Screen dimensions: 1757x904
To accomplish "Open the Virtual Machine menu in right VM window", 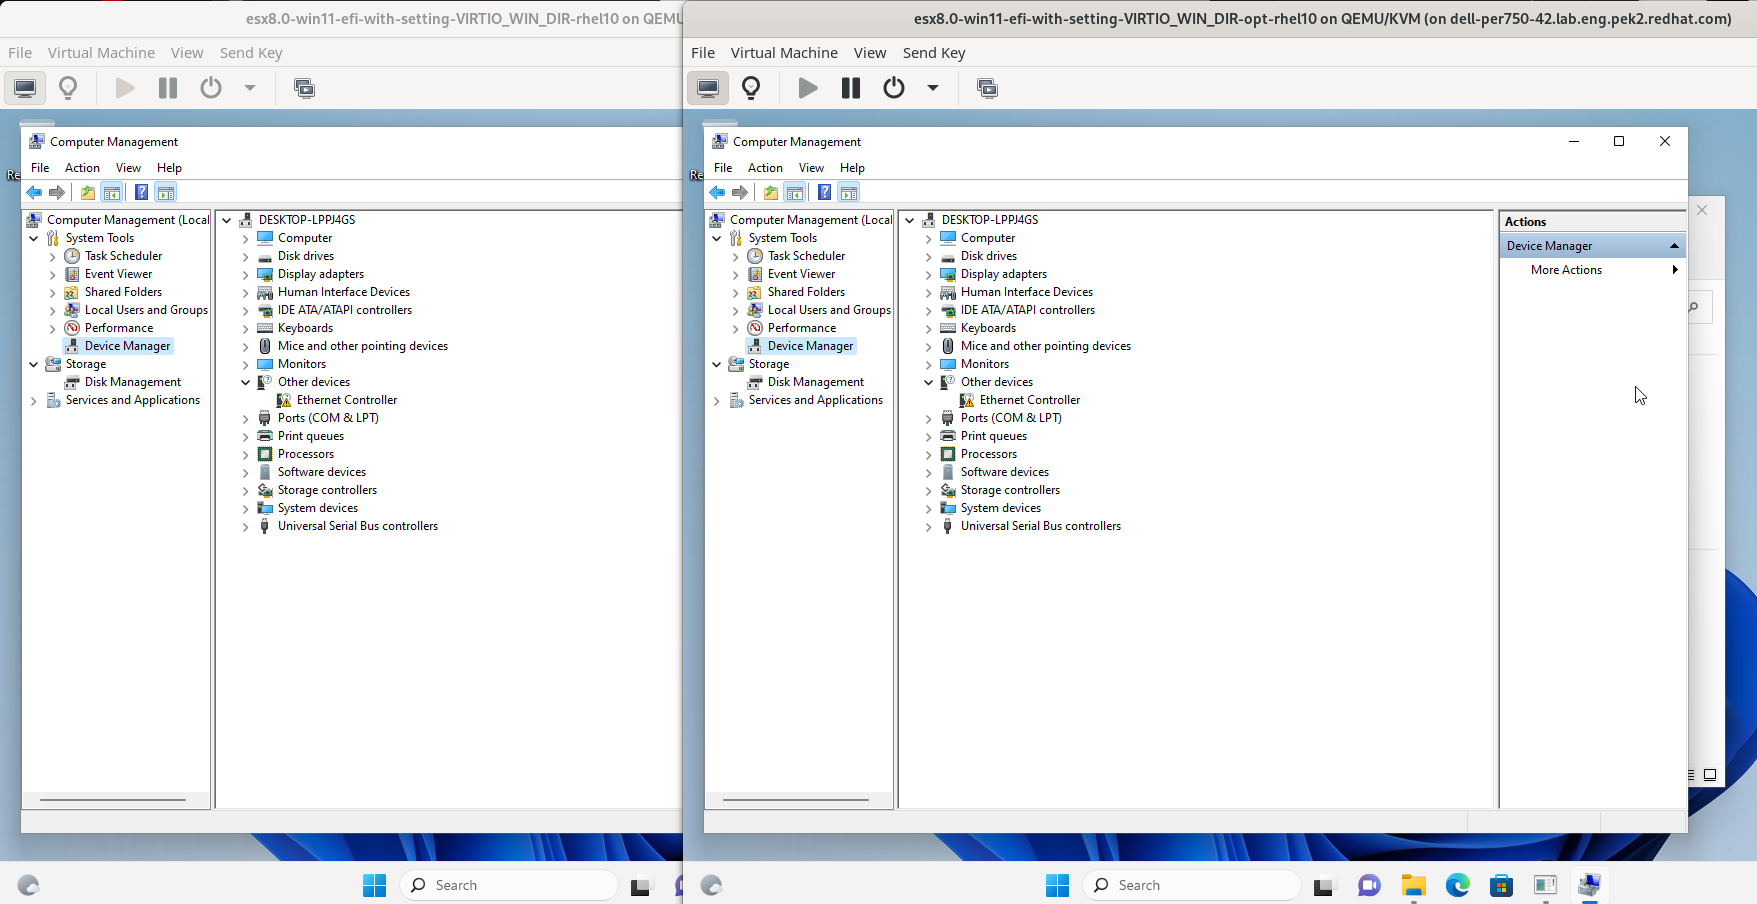I will [x=784, y=53].
